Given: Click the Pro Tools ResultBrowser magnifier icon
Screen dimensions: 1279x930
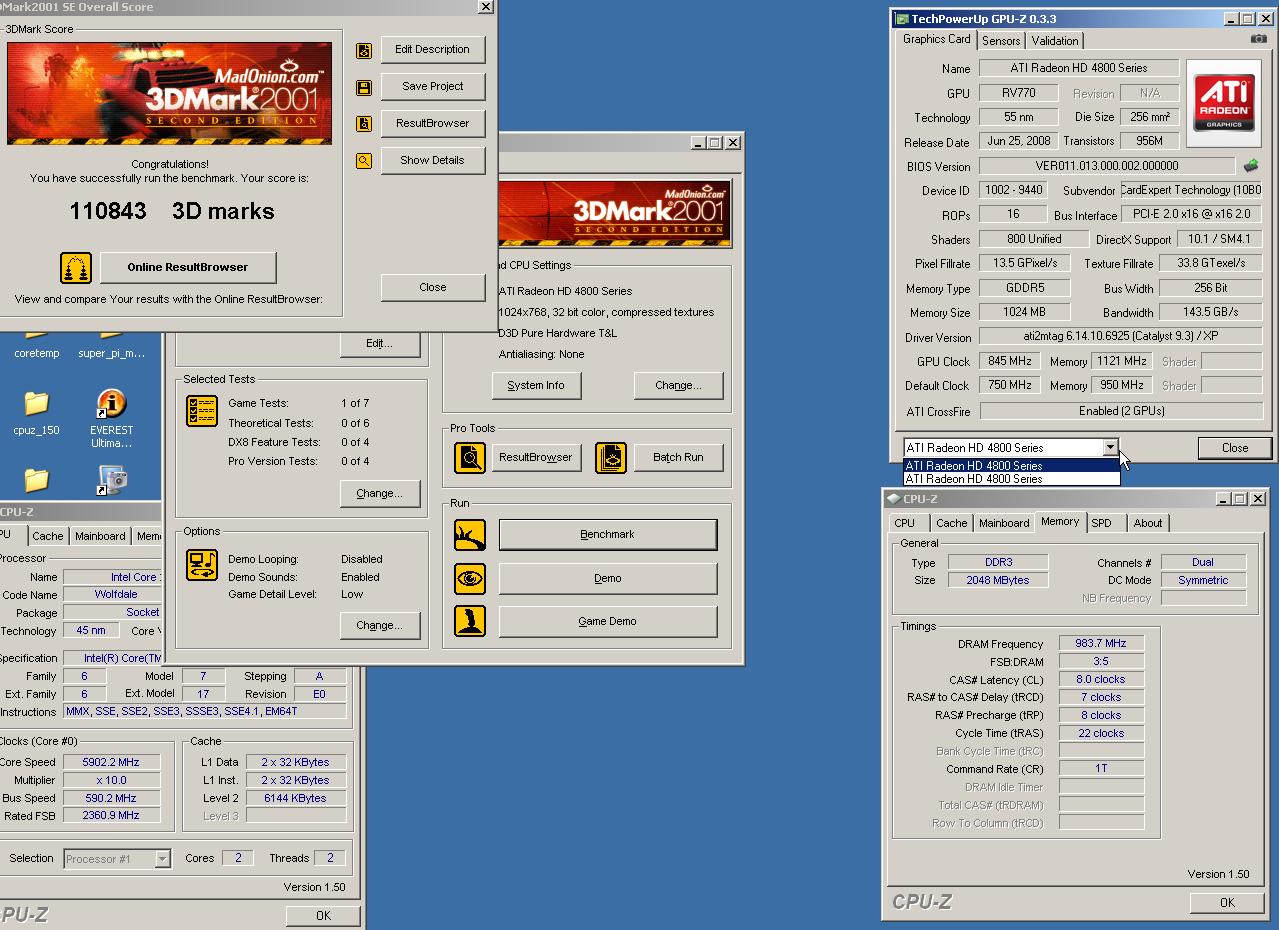Looking at the screenshot, I should 470,458.
